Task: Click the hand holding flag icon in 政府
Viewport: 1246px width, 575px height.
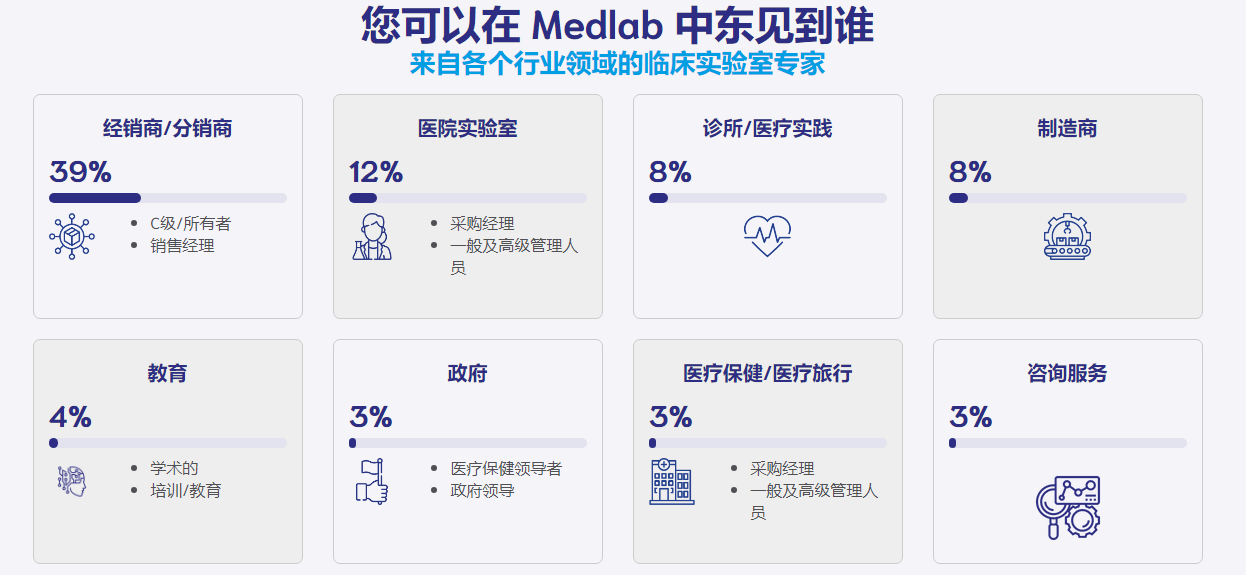Action: point(371,481)
